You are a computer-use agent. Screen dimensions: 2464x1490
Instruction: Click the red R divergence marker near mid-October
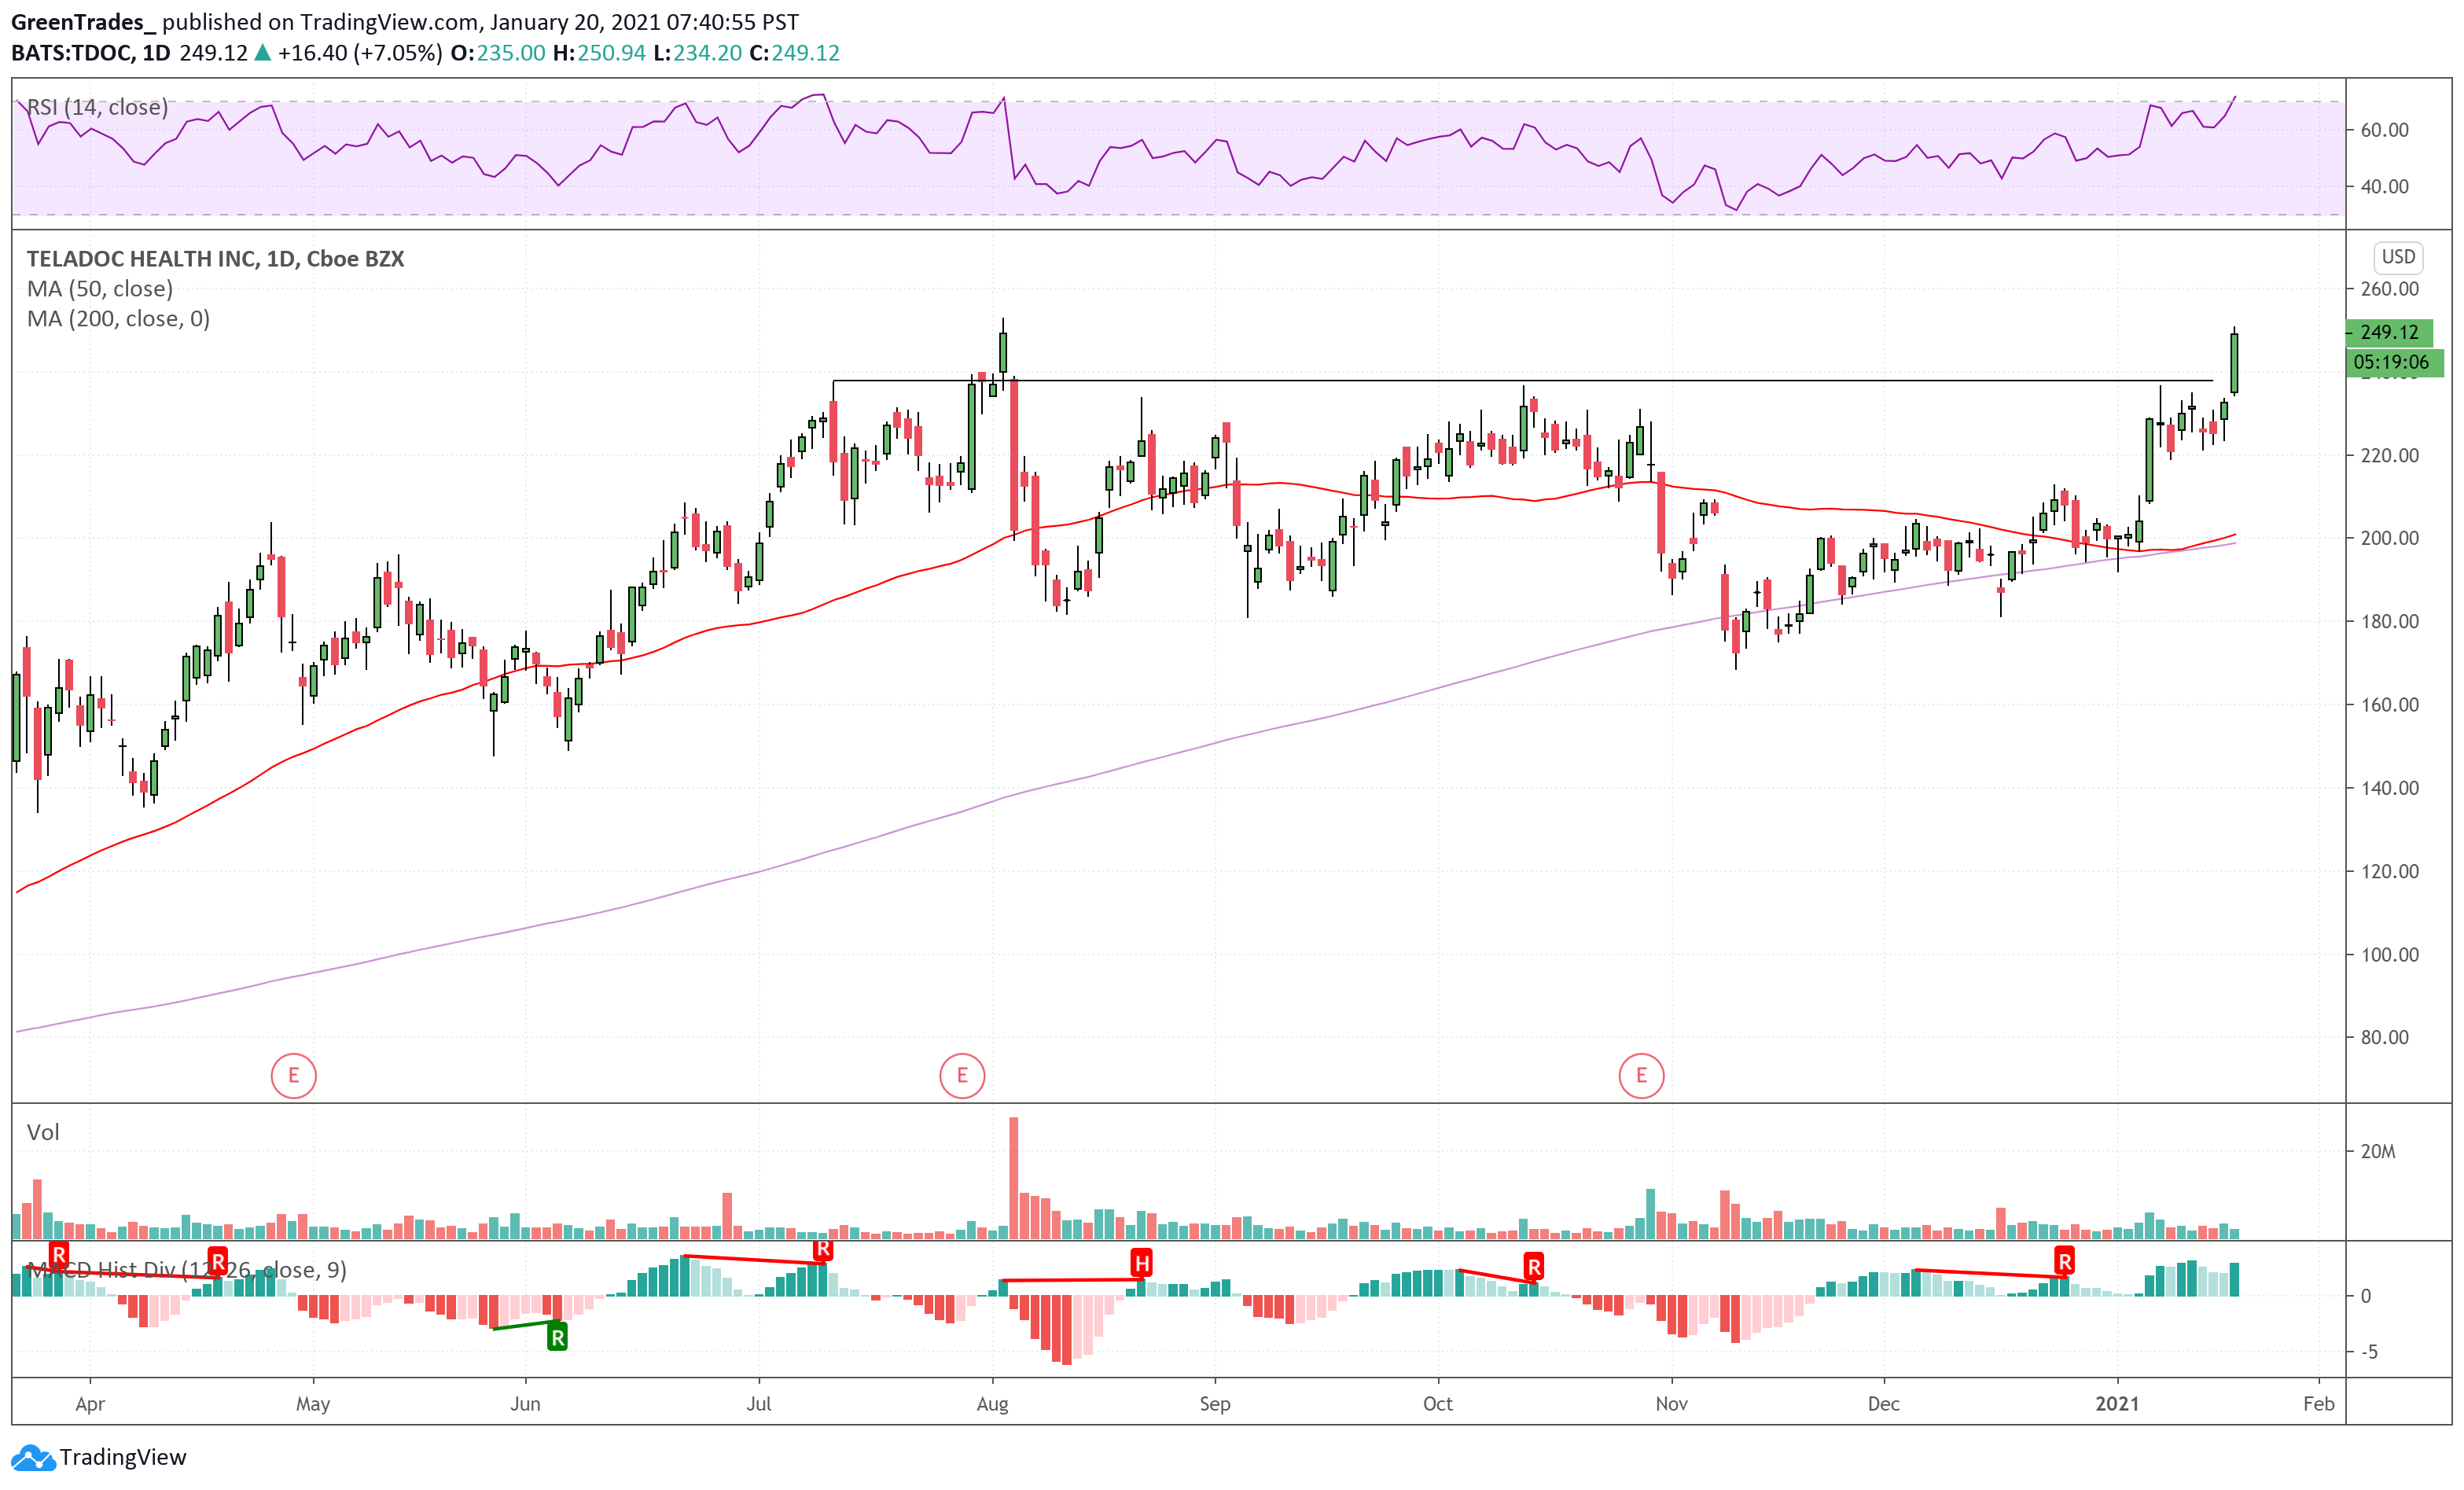pos(1534,1267)
